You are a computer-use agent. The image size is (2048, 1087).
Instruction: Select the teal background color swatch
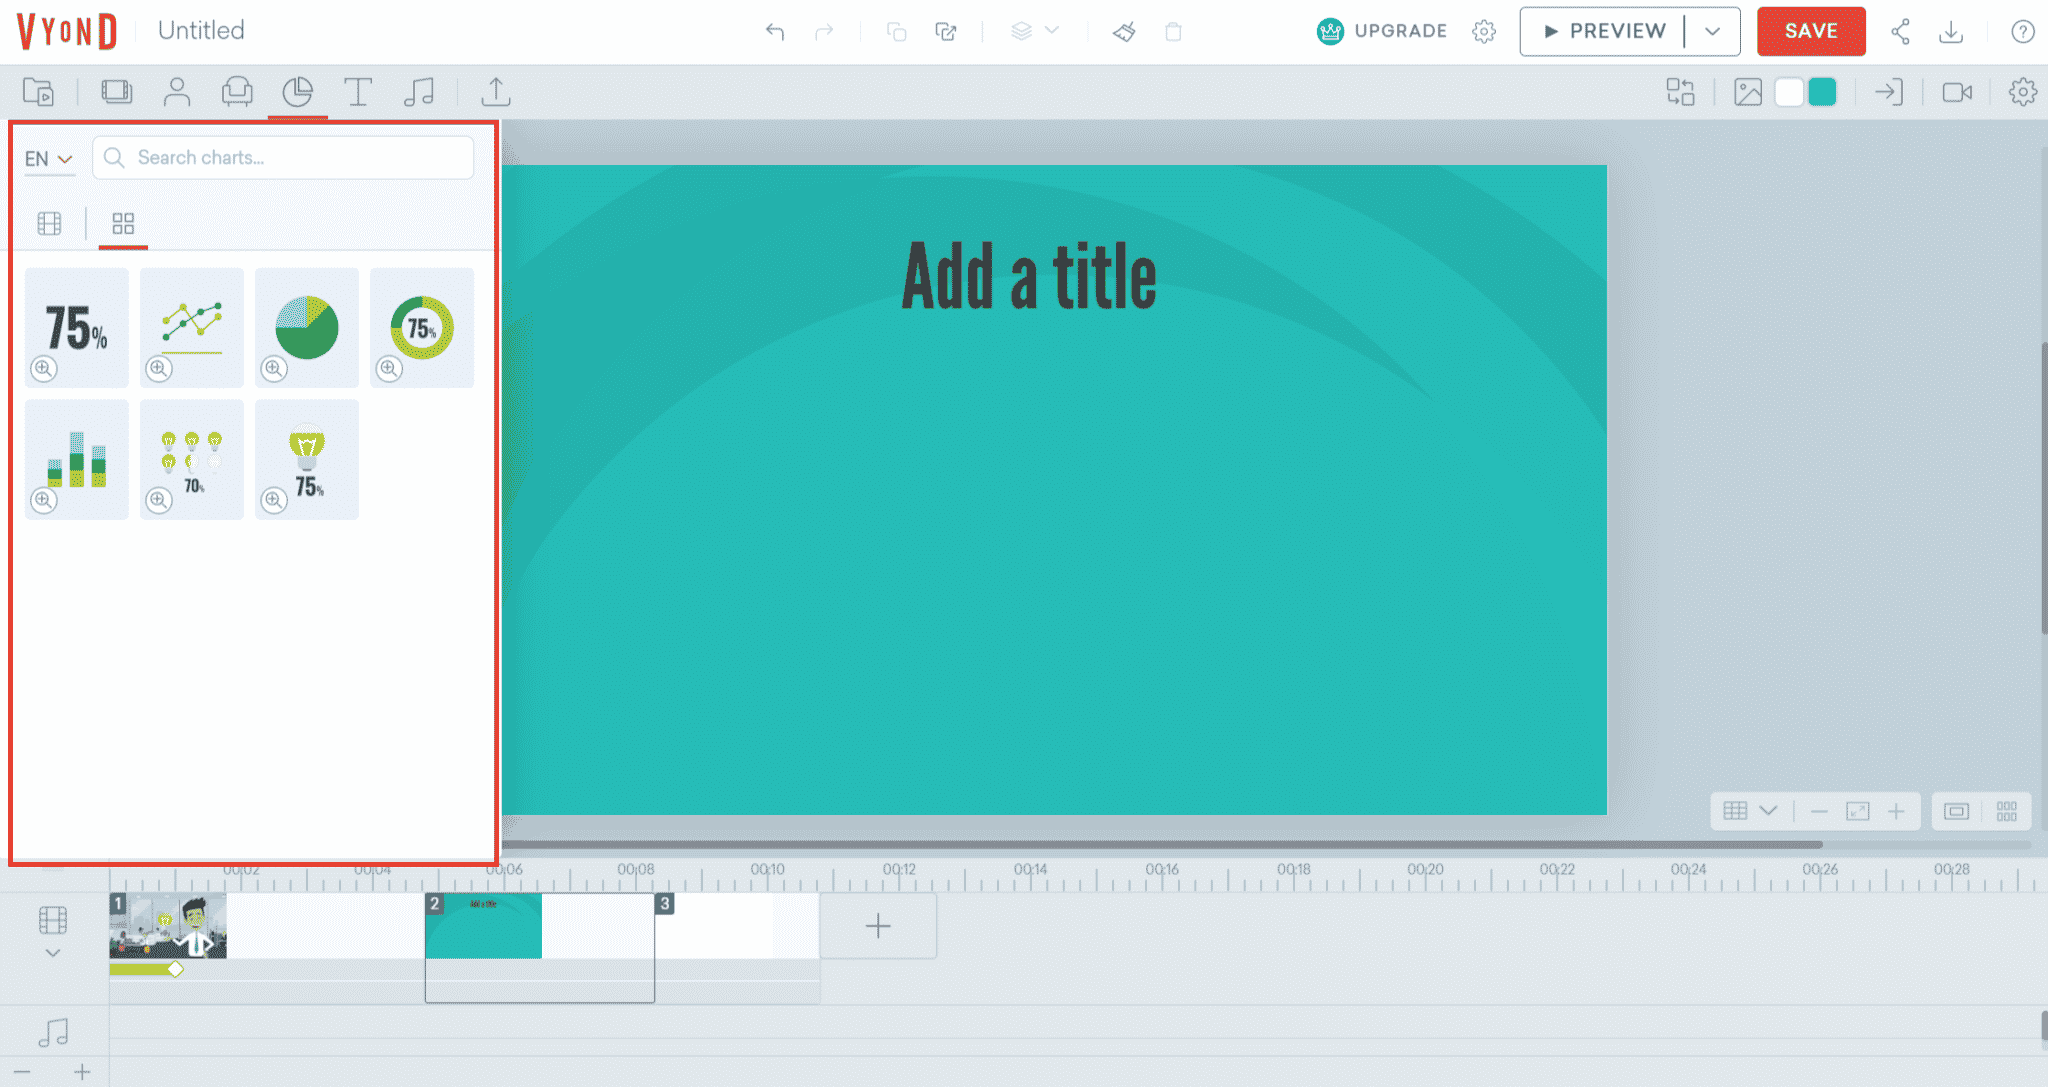point(1825,92)
